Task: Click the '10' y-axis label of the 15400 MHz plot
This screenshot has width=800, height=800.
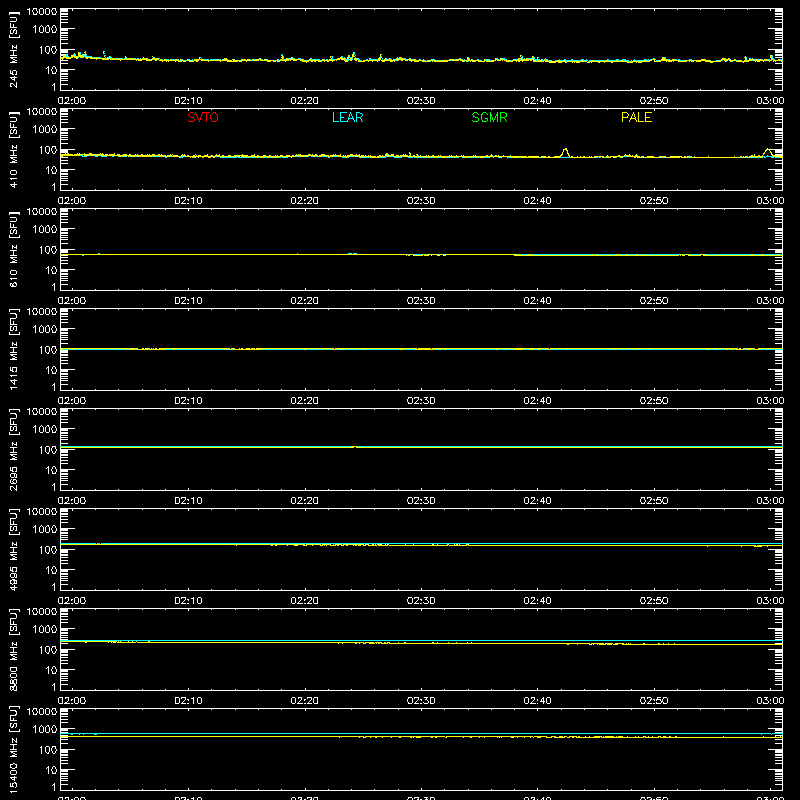Action: pyautogui.click(x=51, y=770)
